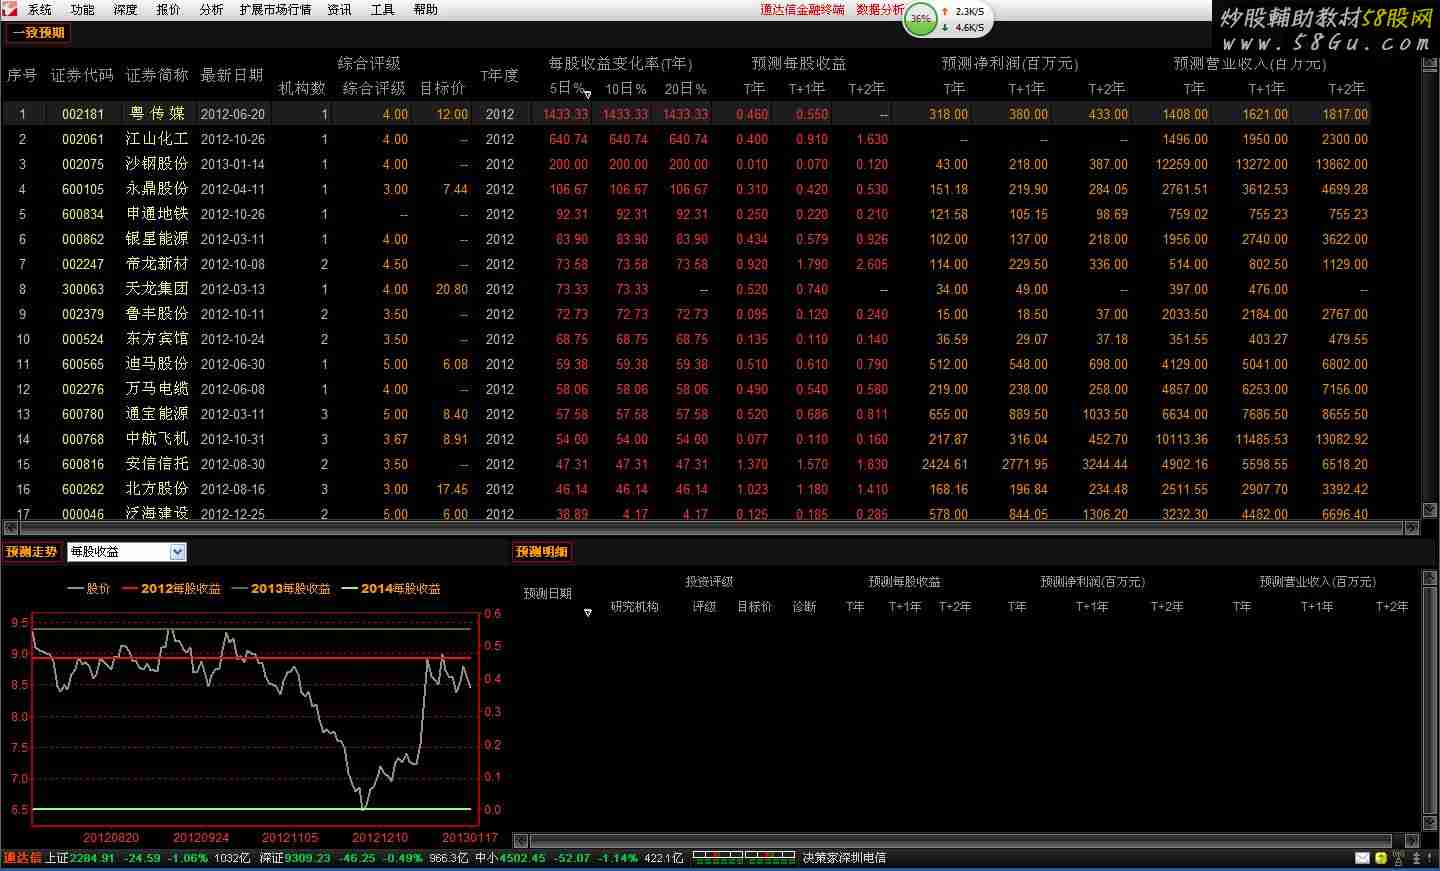Sort by the 10日% column header
The image size is (1440, 871).
[x=626, y=89]
